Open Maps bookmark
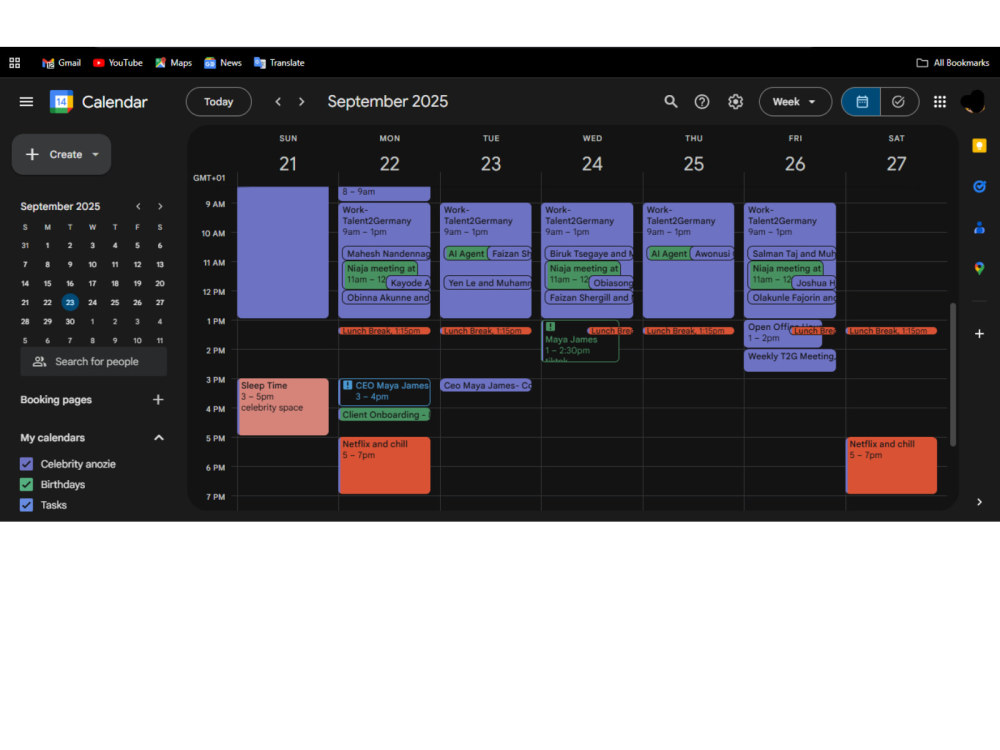 (x=173, y=62)
